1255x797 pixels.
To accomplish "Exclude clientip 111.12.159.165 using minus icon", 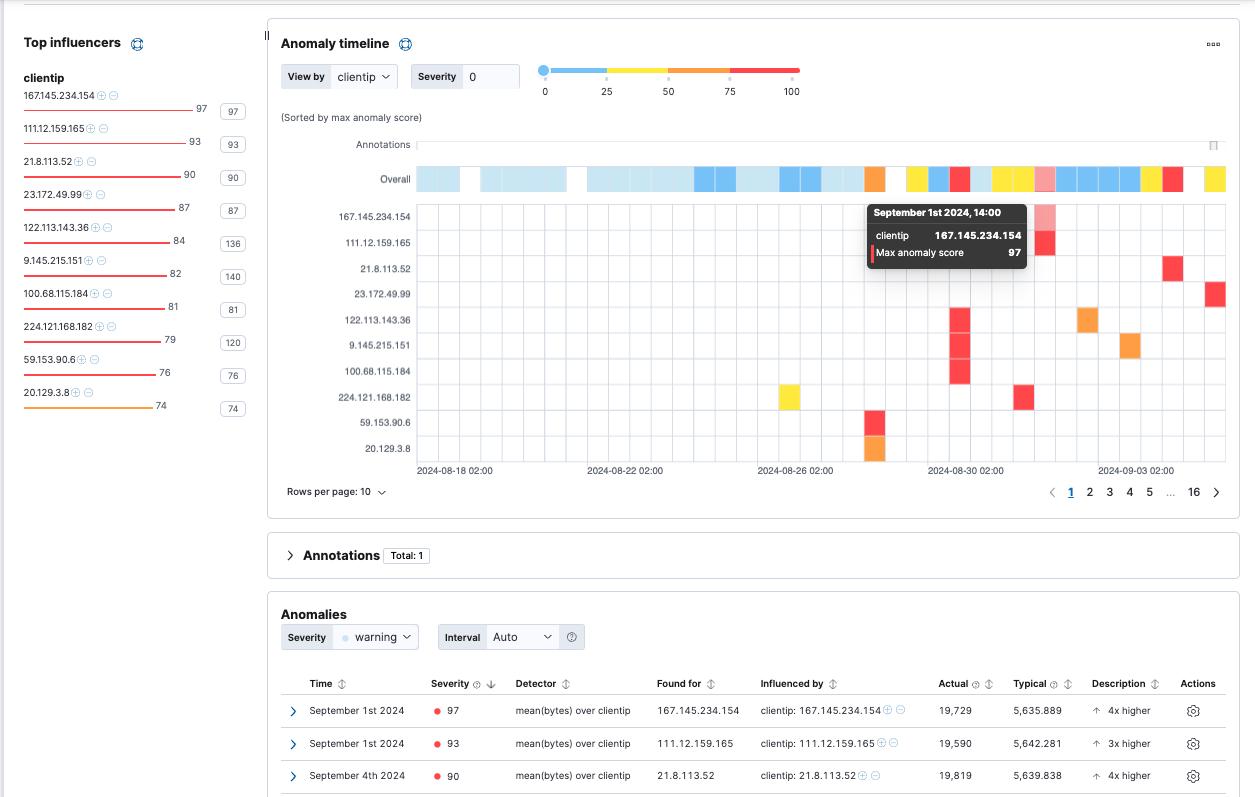I will point(104,129).
